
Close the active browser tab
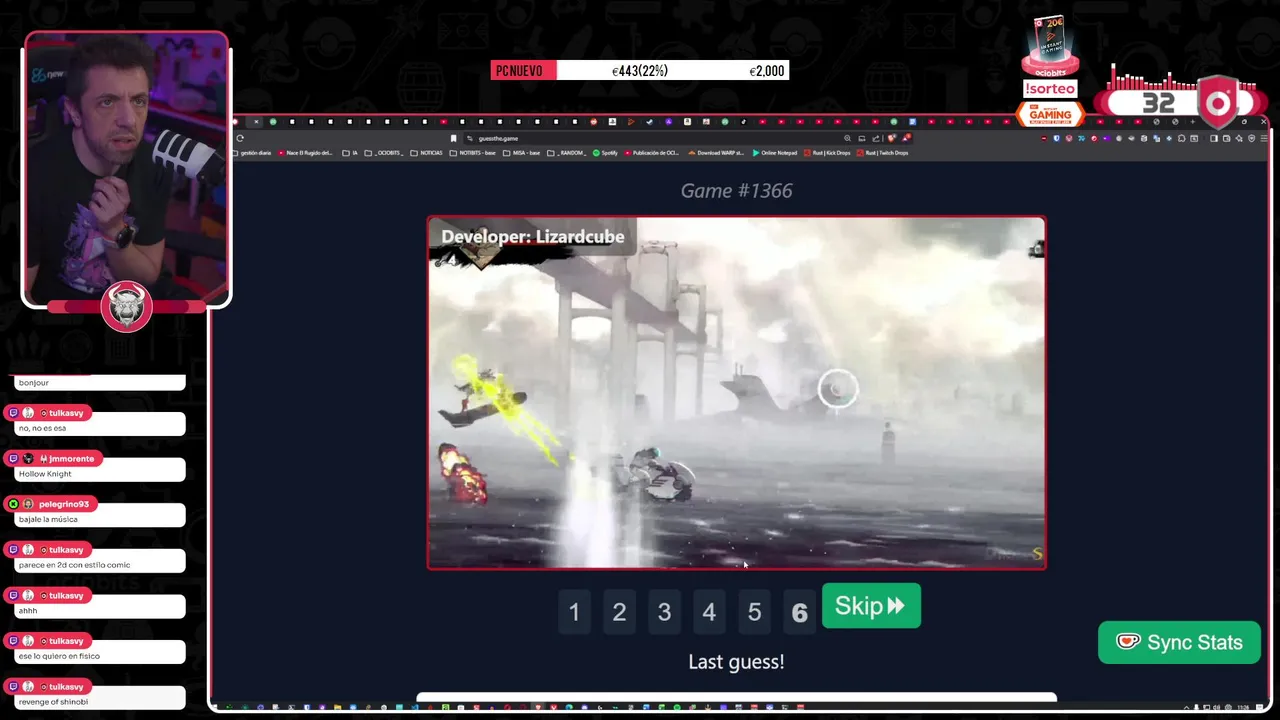pyautogui.click(x=256, y=121)
